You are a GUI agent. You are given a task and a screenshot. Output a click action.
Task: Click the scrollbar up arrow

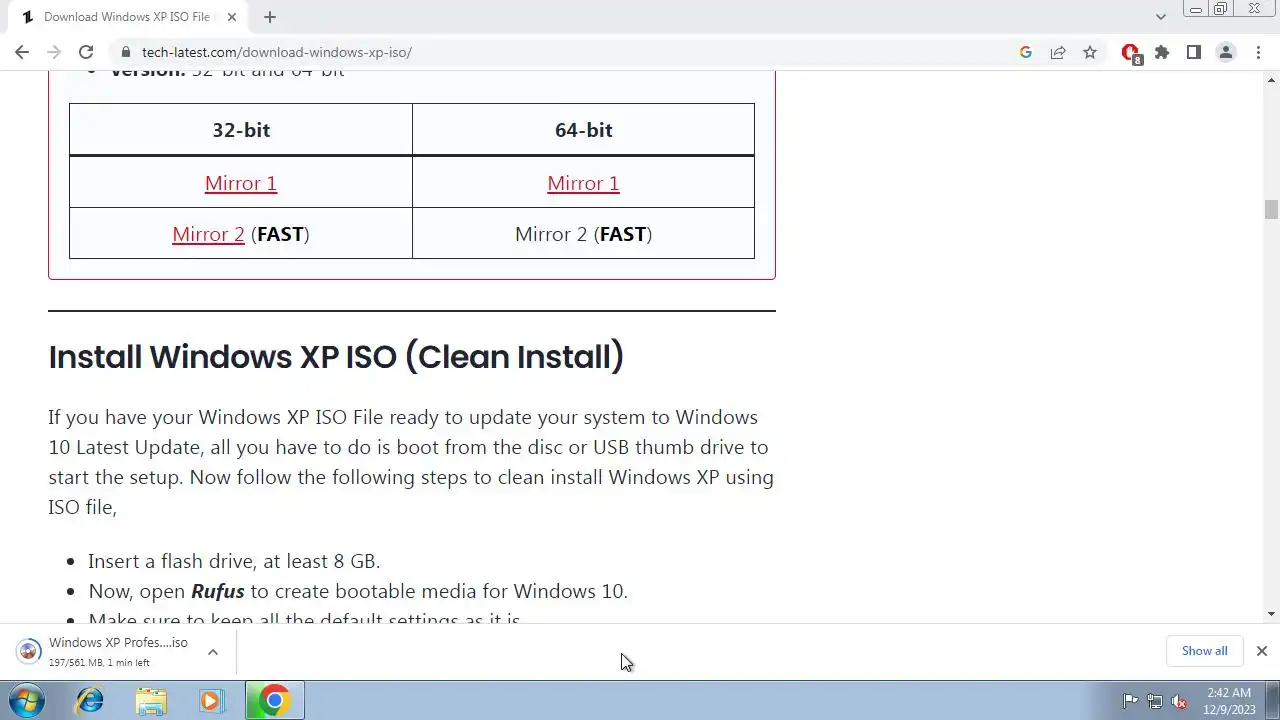[x=1271, y=79]
